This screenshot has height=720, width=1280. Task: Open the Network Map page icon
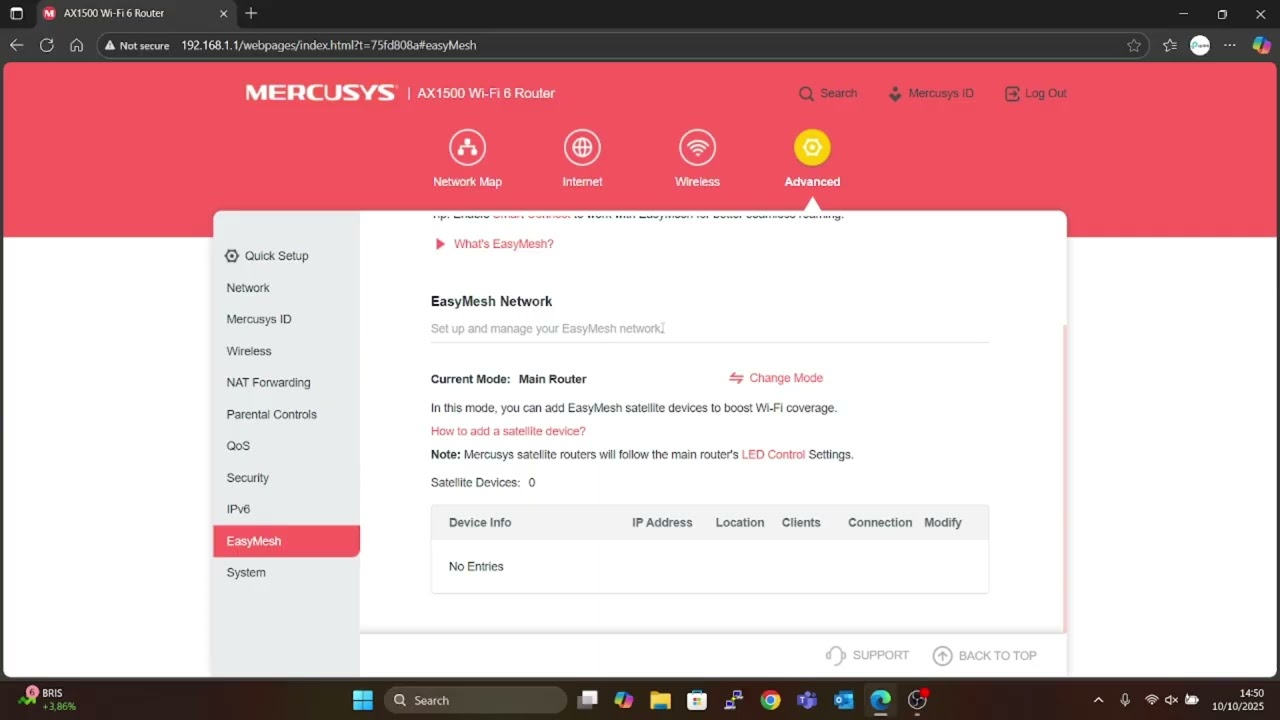point(467,147)
